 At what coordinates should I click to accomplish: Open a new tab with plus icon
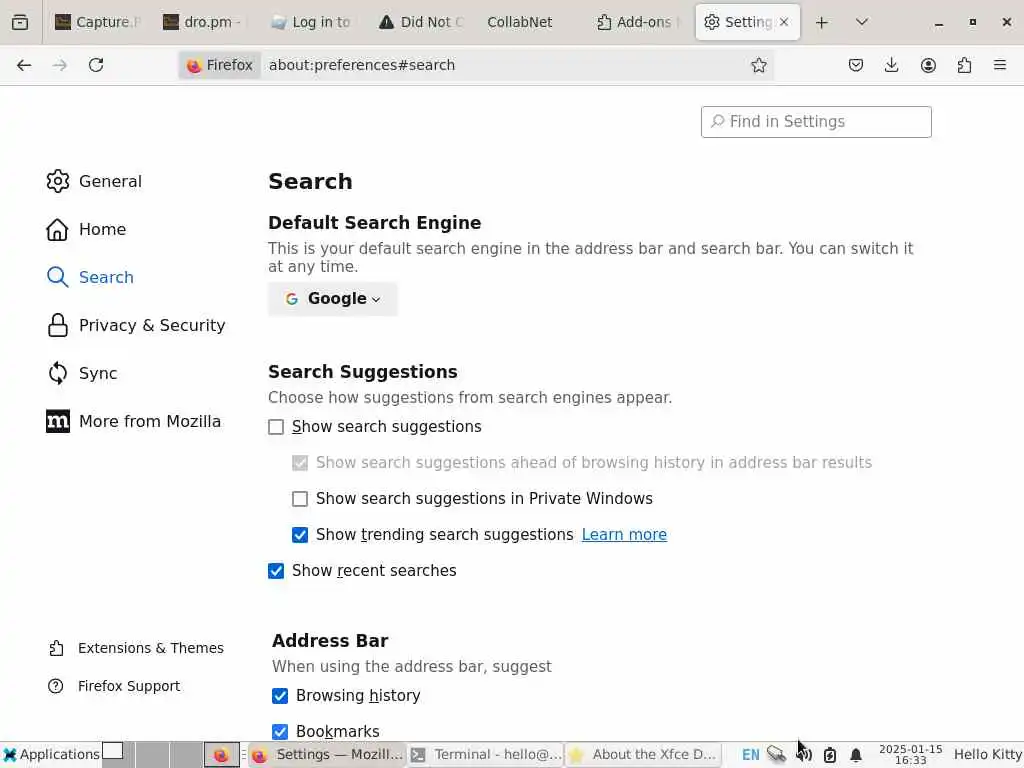(x=822, y=22)
